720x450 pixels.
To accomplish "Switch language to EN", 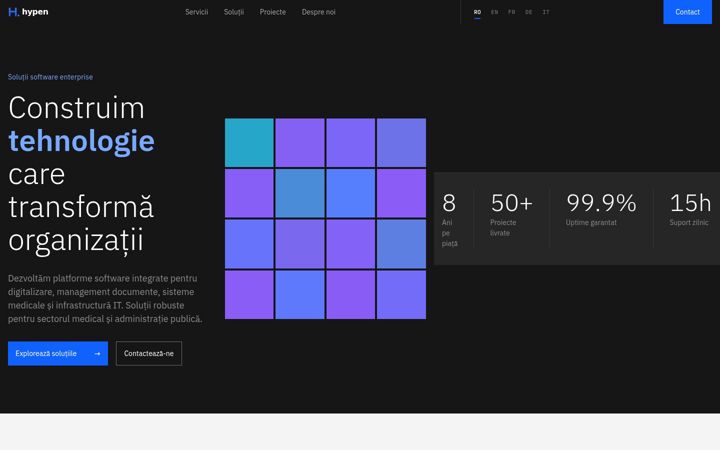I will coord(495,12).
